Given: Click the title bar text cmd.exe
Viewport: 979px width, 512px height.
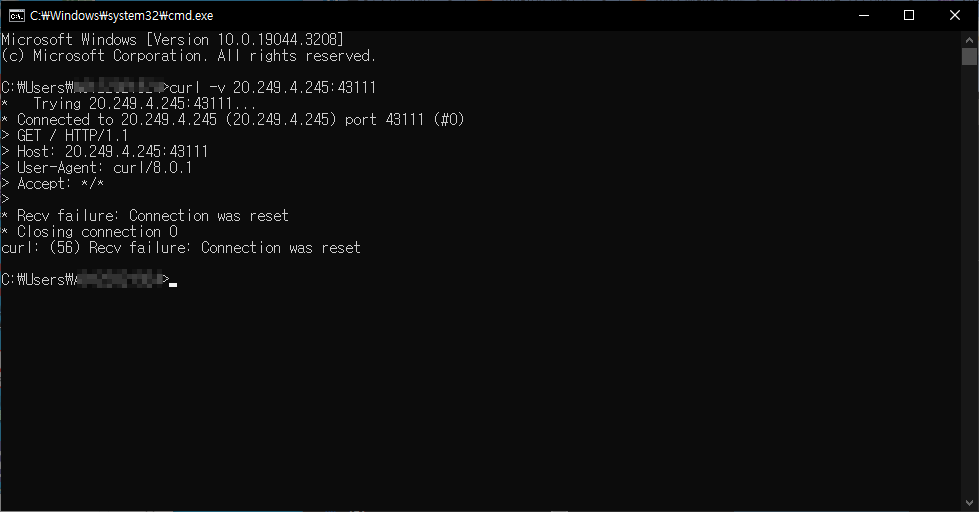Looking at the screenshot, I should click(x=122, y=16).
